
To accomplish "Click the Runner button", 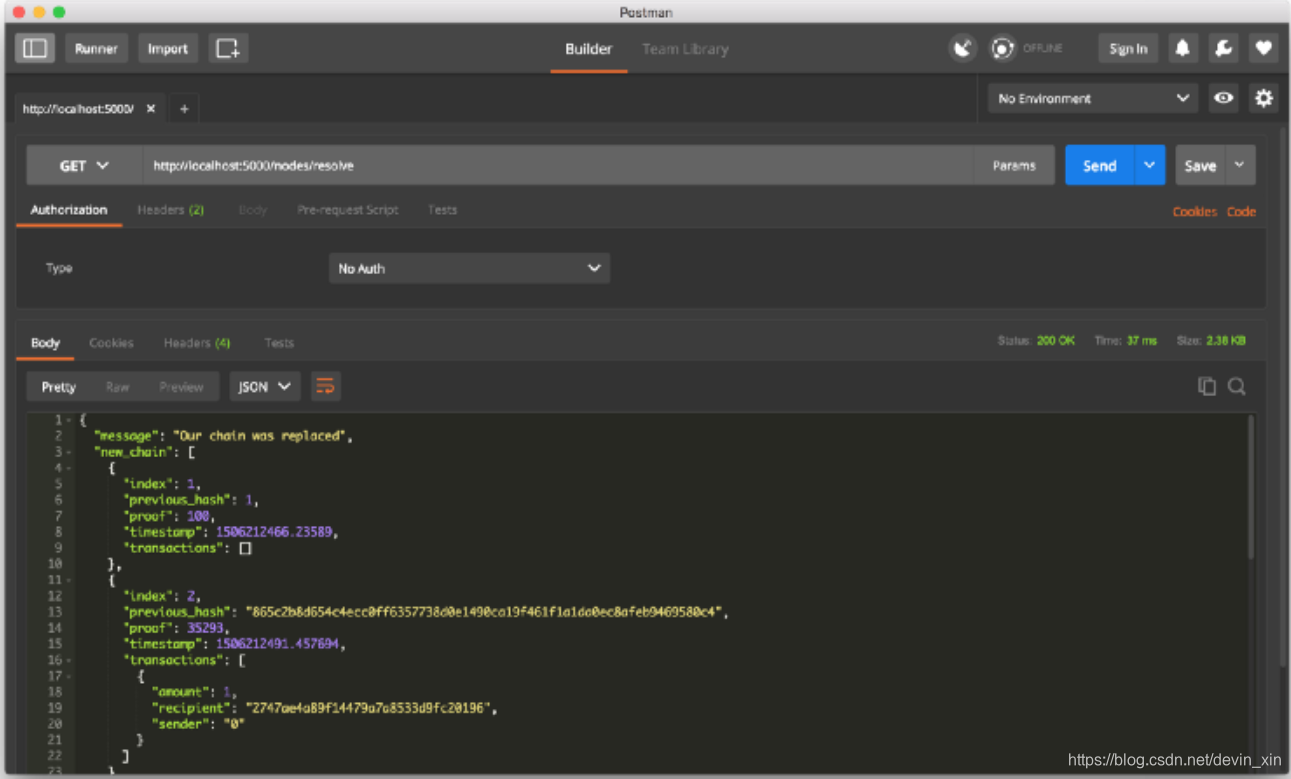I will [x=96, y=48].
